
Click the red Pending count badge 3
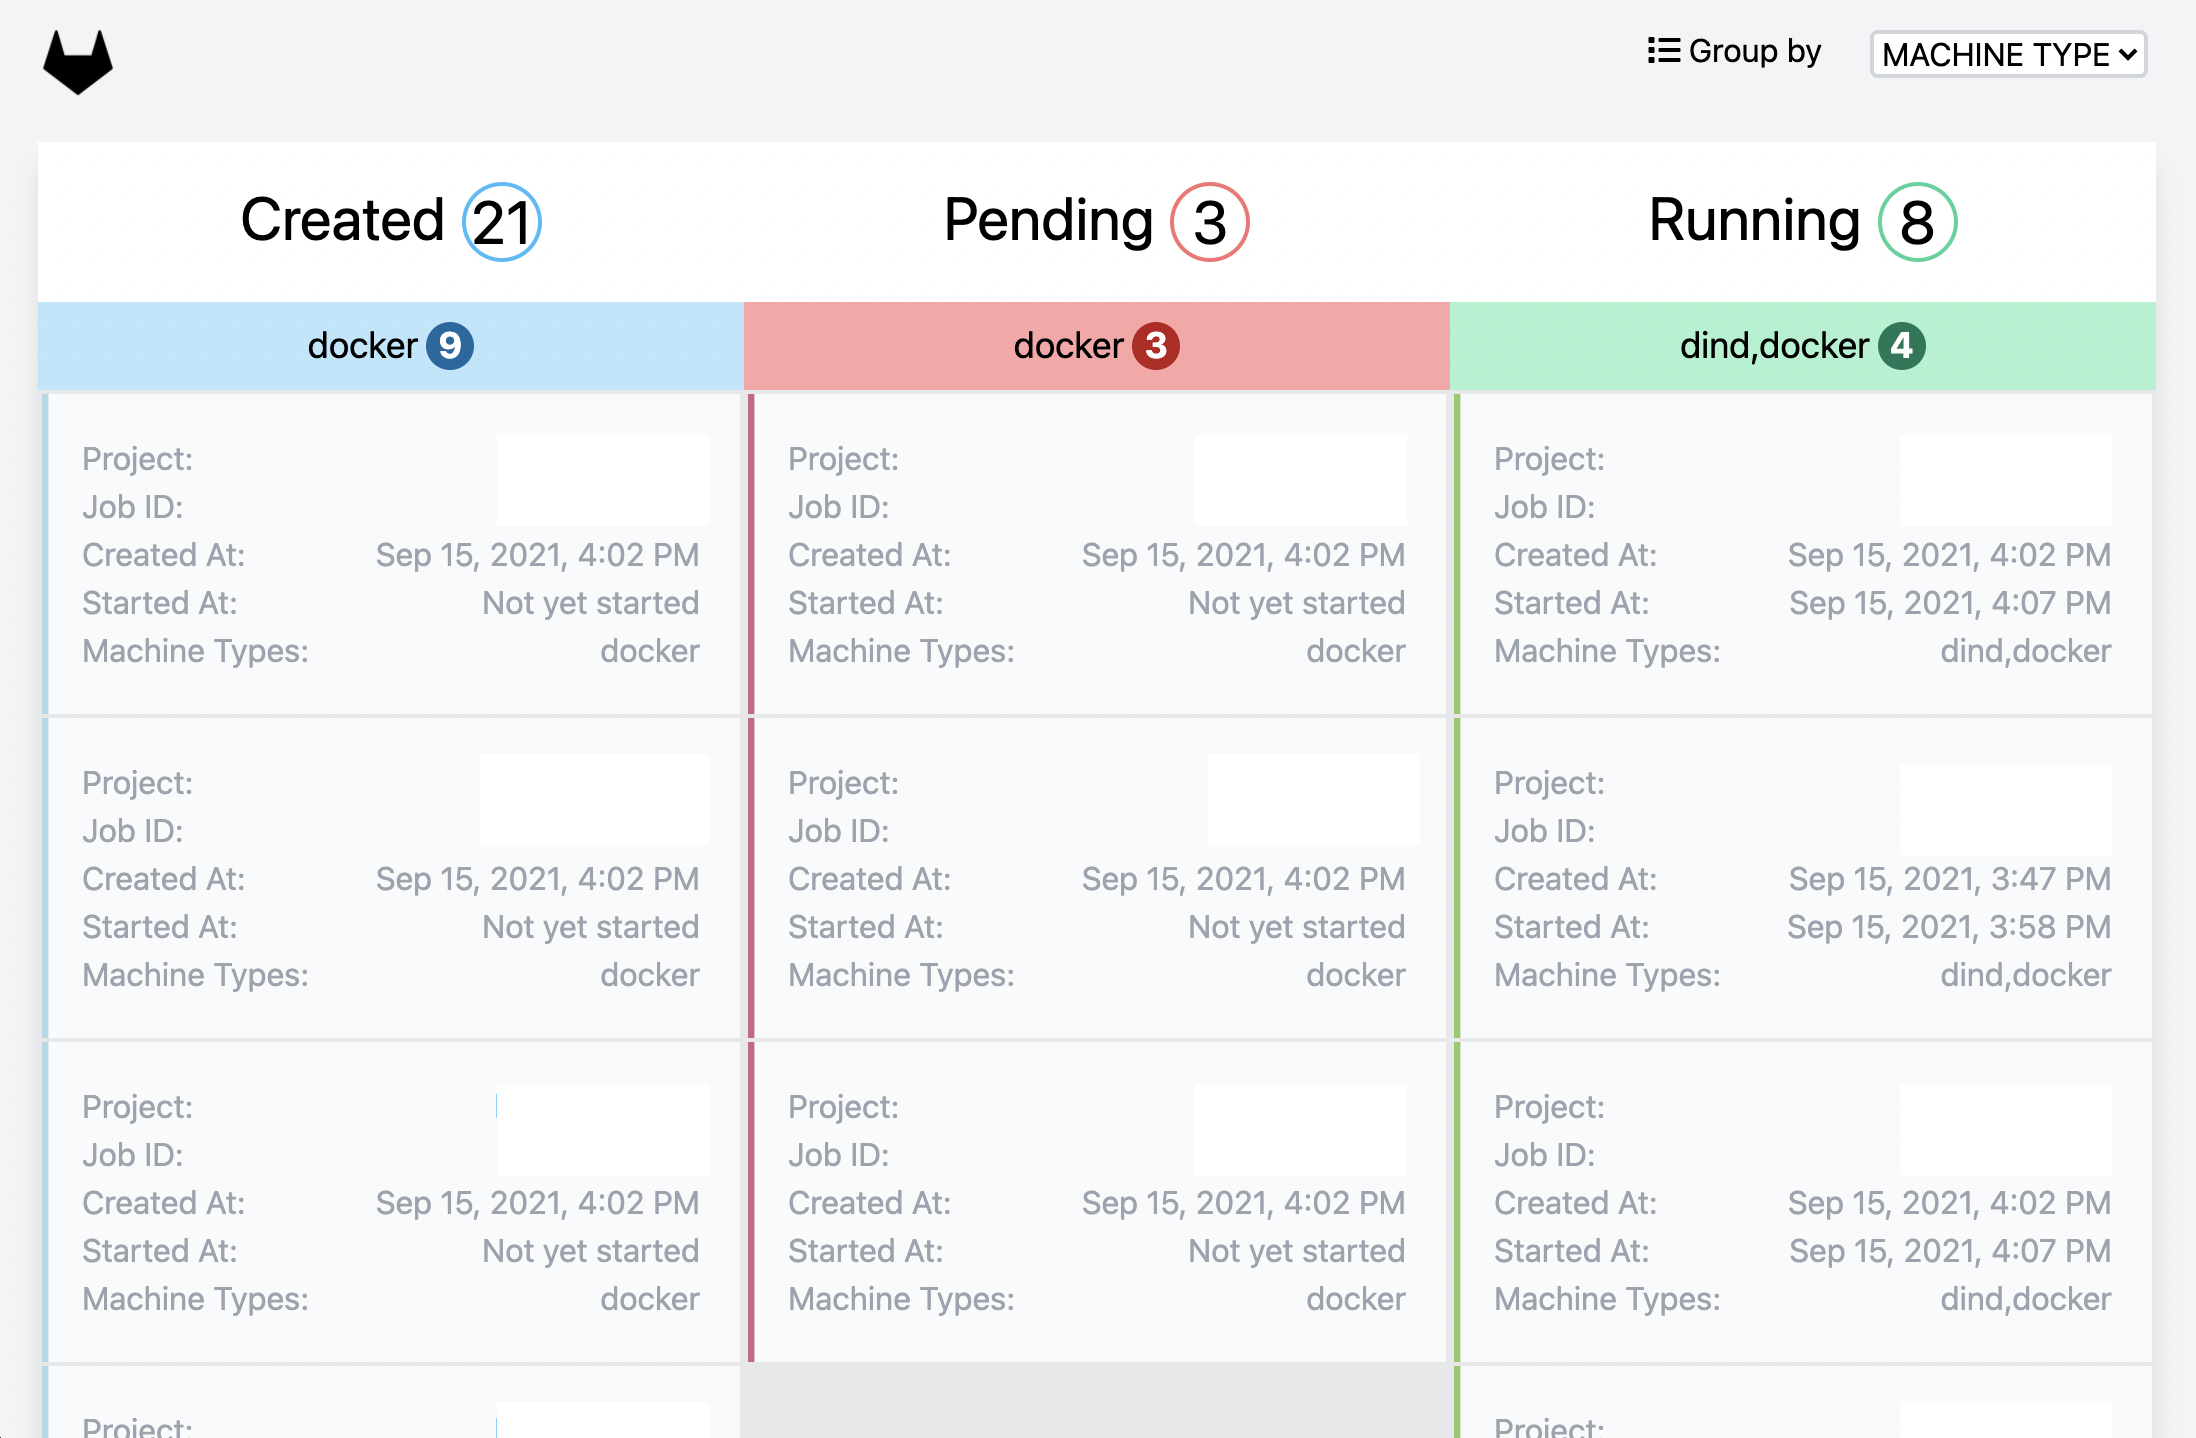click(1208, 221)
